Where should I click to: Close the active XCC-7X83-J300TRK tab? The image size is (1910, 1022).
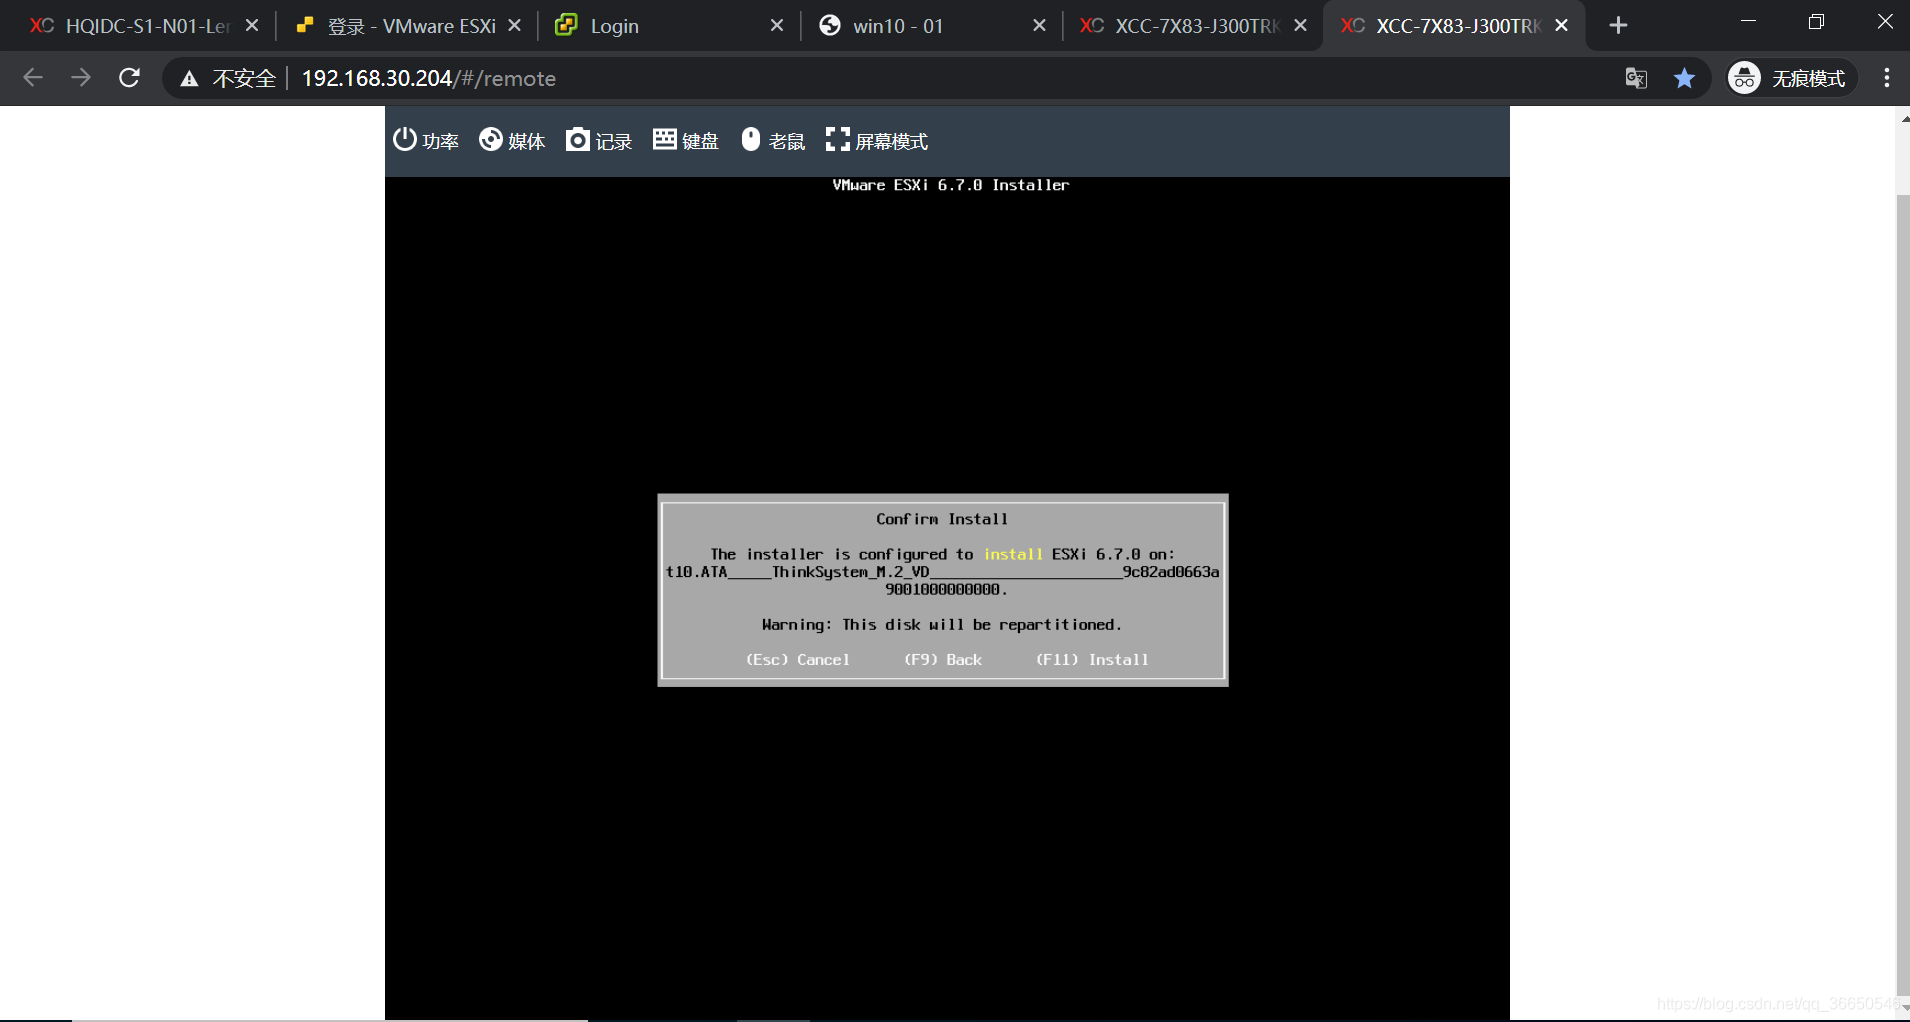pyautogui.click(x=1562, y=26)
